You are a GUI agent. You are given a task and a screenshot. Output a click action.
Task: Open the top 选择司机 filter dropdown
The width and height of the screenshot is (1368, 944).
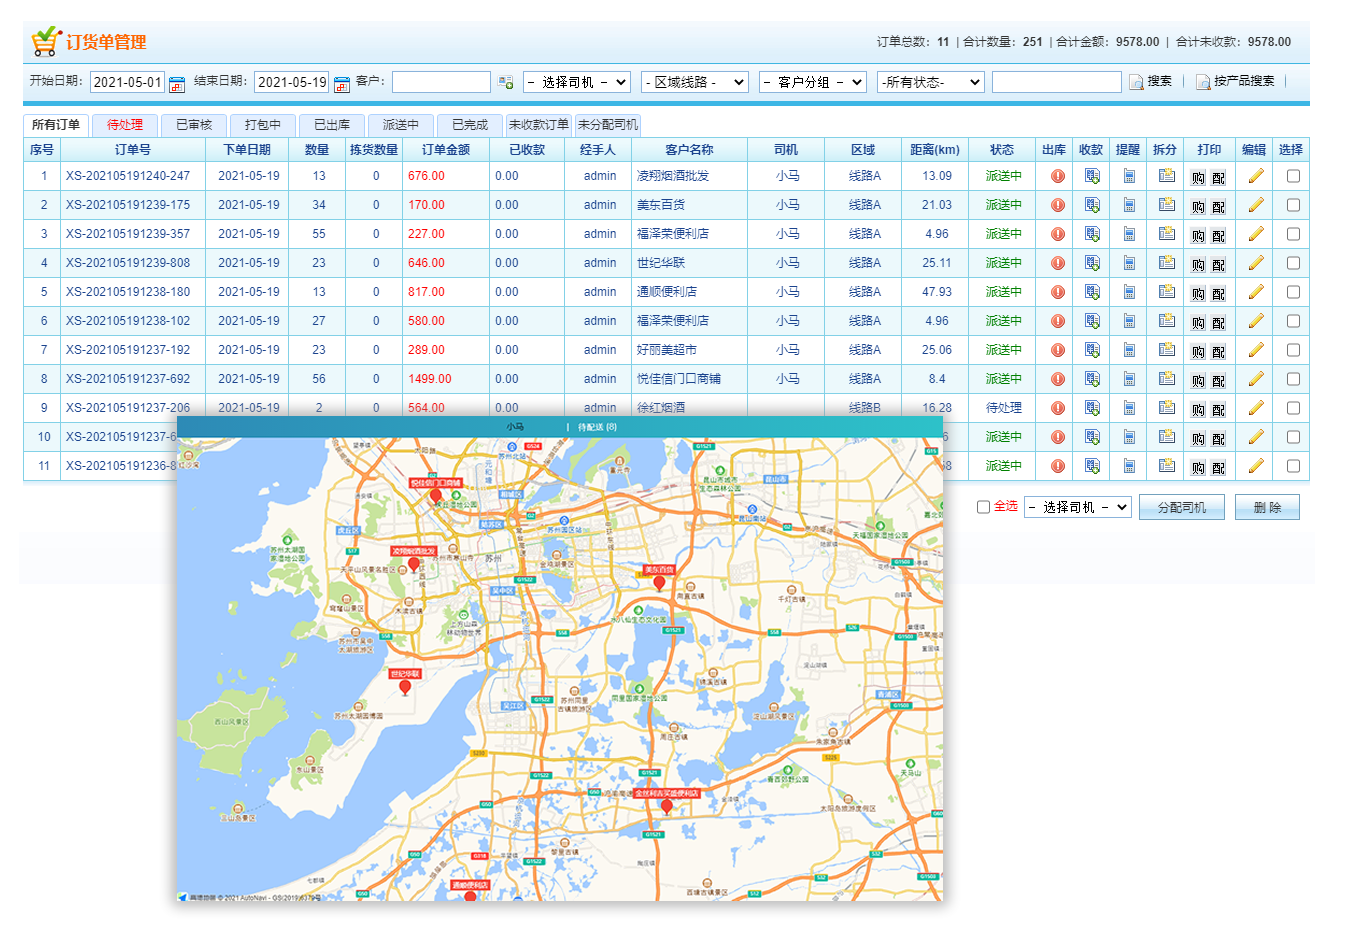(x=577, y=82)
